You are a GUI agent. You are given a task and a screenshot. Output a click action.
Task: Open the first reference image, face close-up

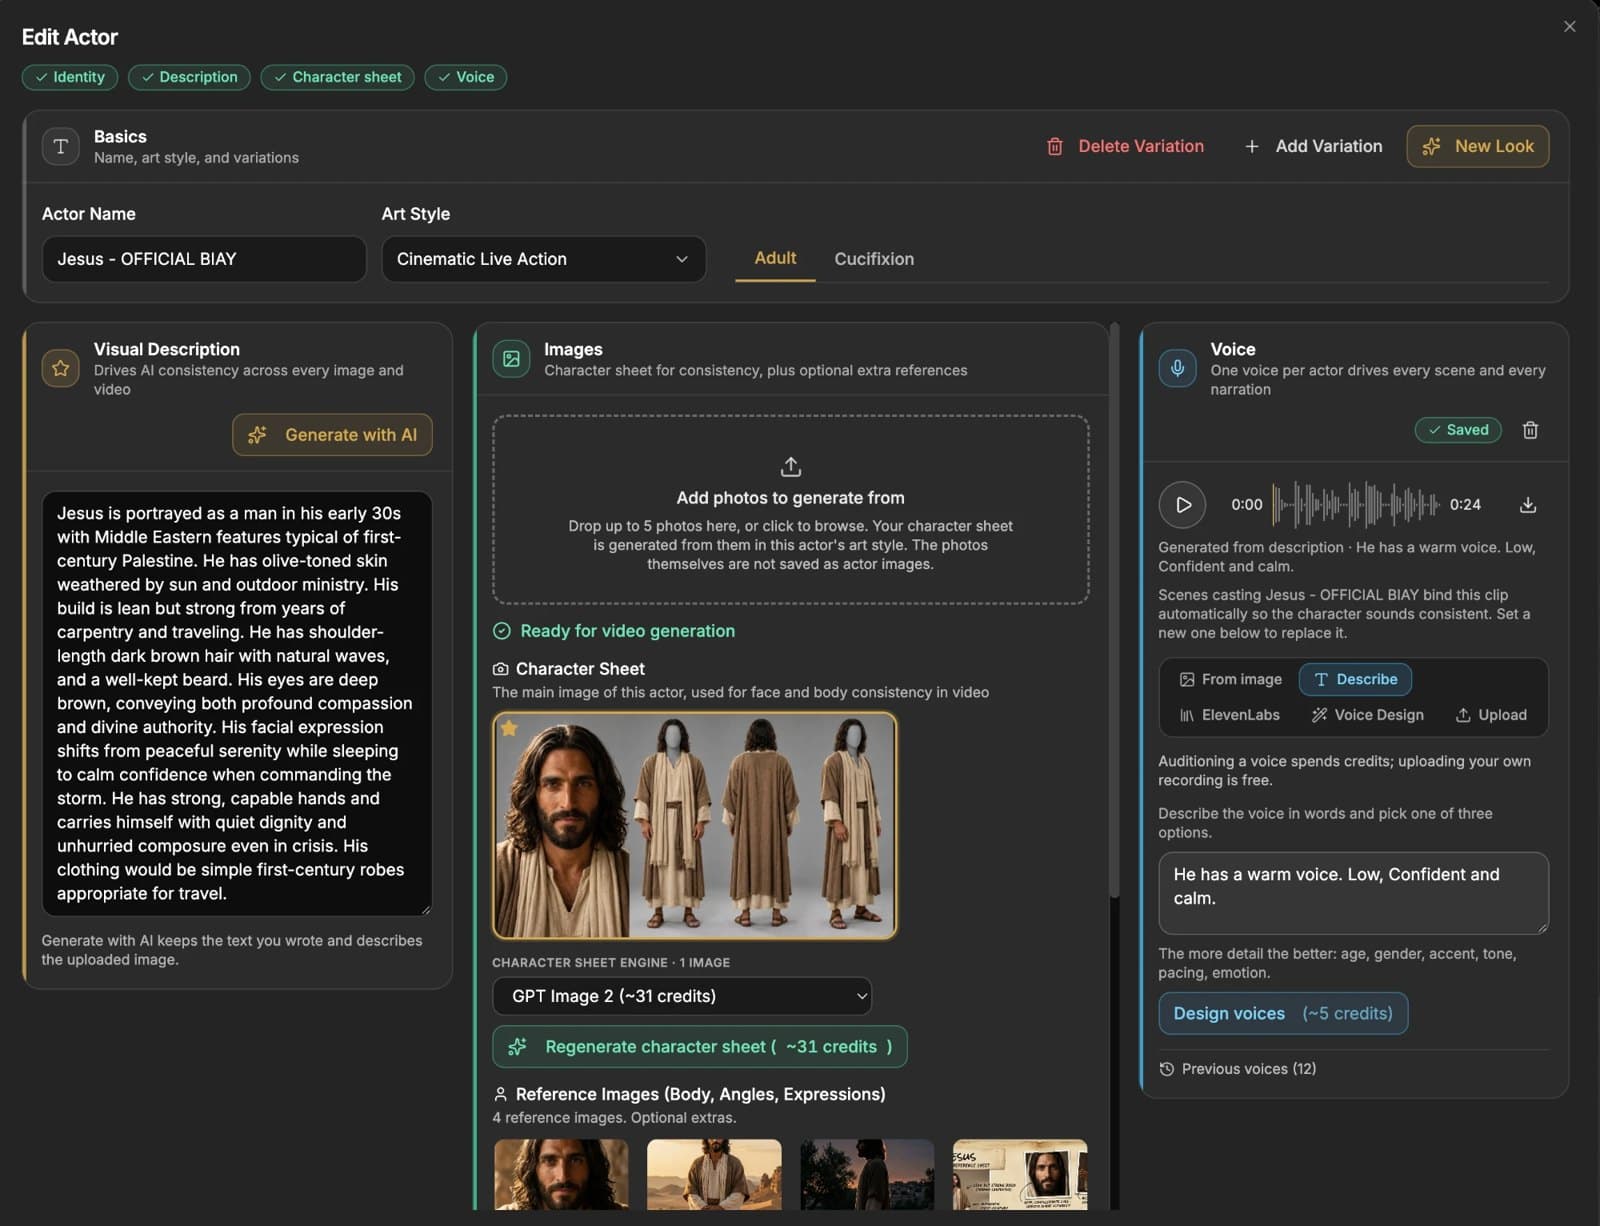pos(561,1175)
